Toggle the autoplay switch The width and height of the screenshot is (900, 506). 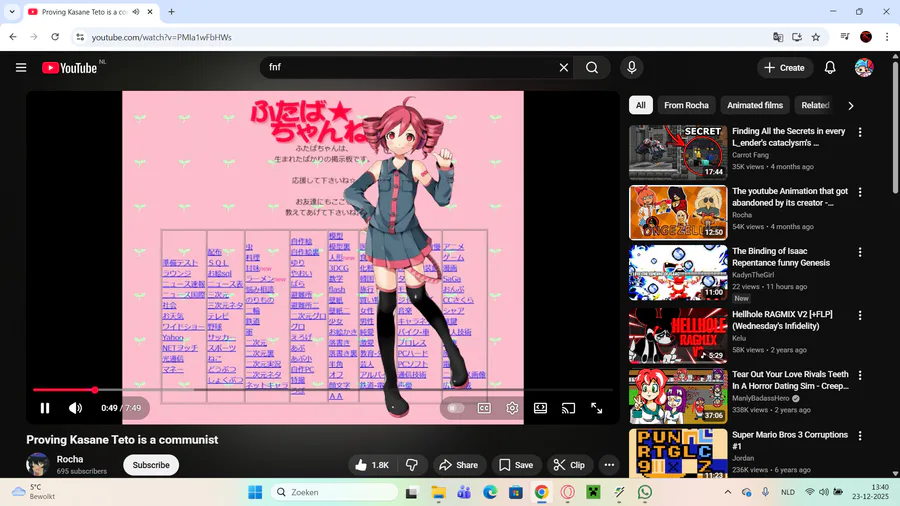click(x=456, y=408)
